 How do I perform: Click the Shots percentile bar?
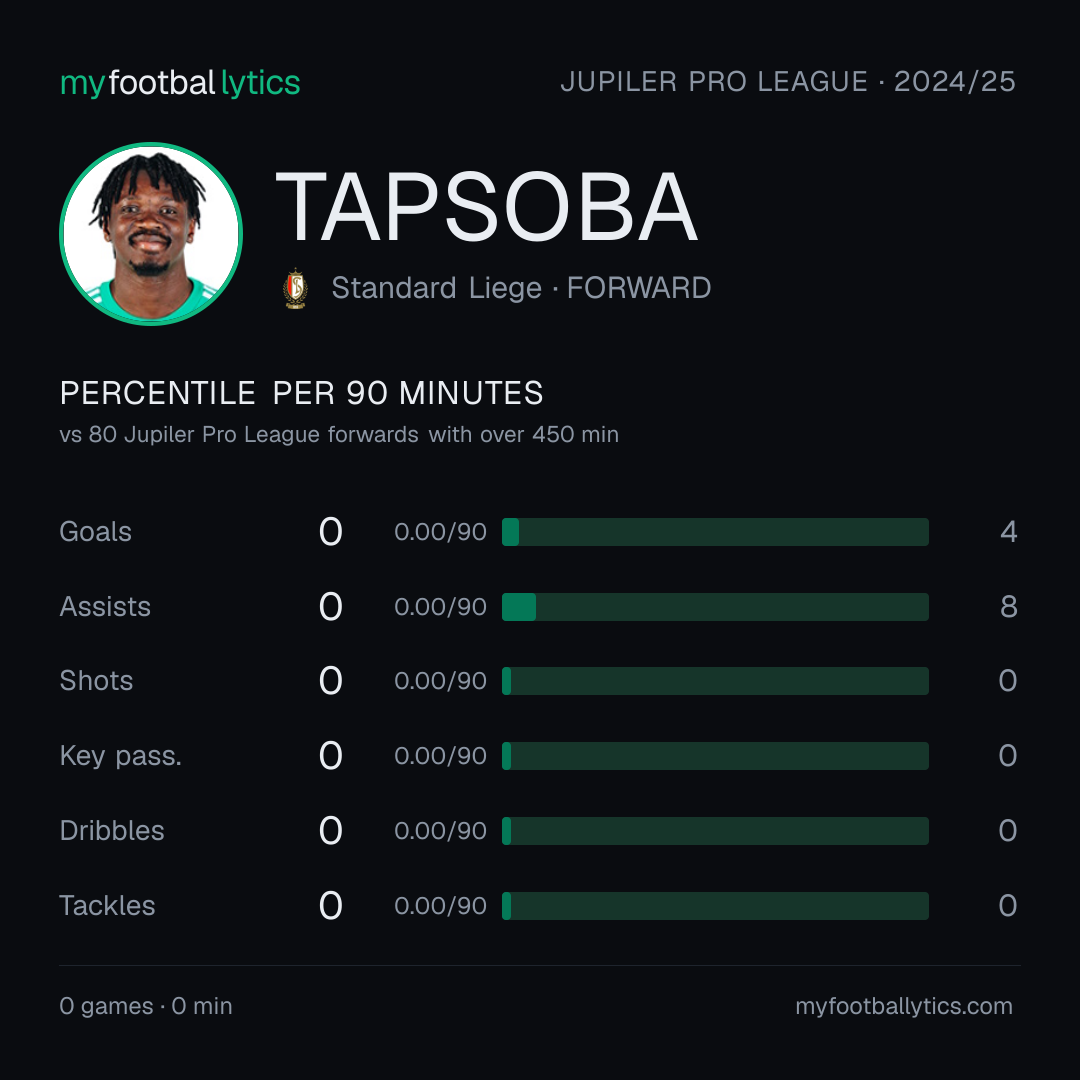(715, 681)
